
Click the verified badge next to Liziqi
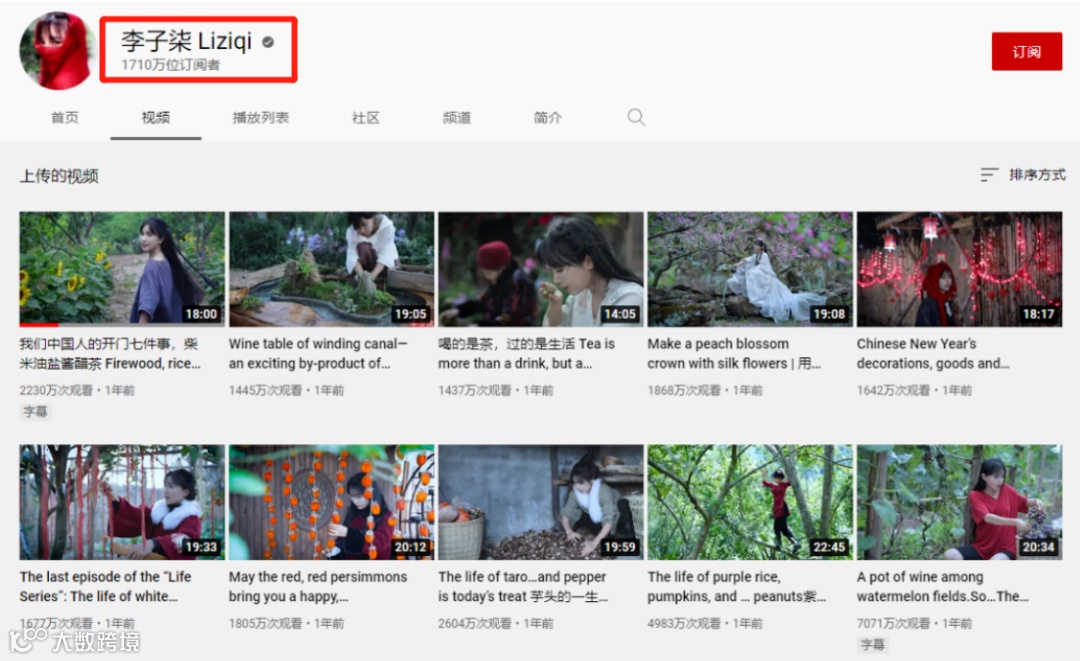coord(268,42)
